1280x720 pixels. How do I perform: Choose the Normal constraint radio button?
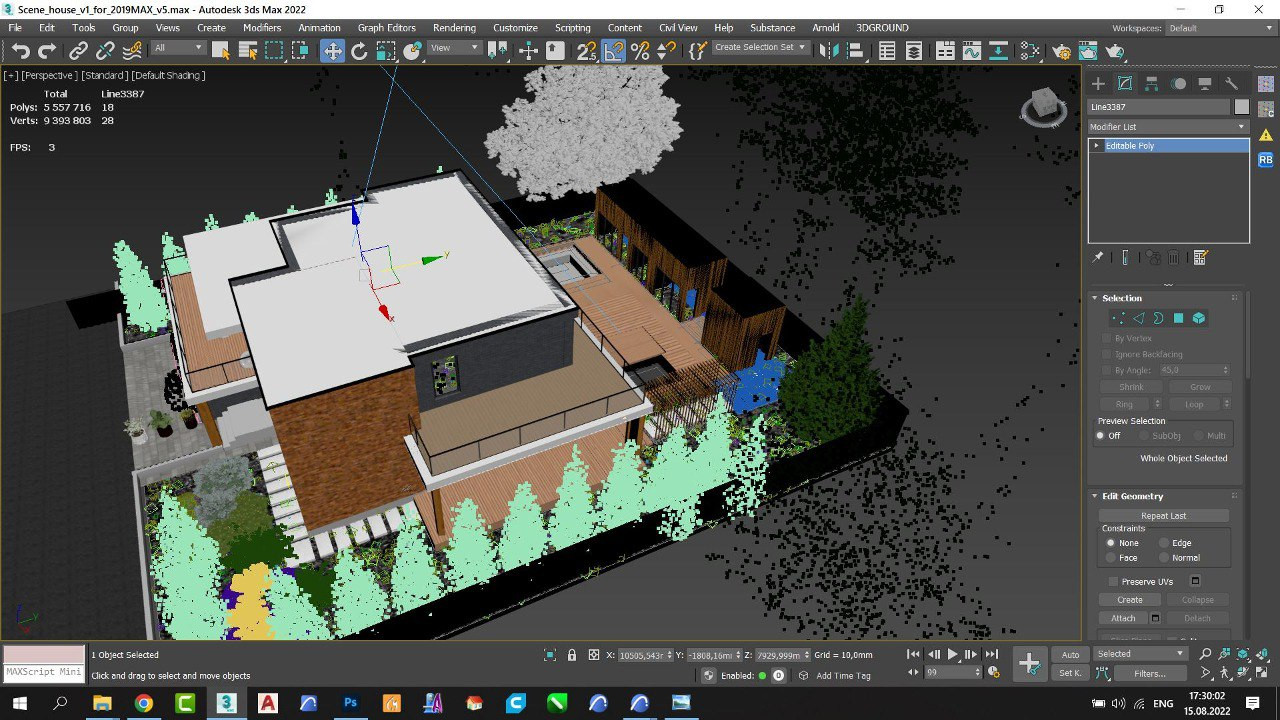coord(1164,558)
